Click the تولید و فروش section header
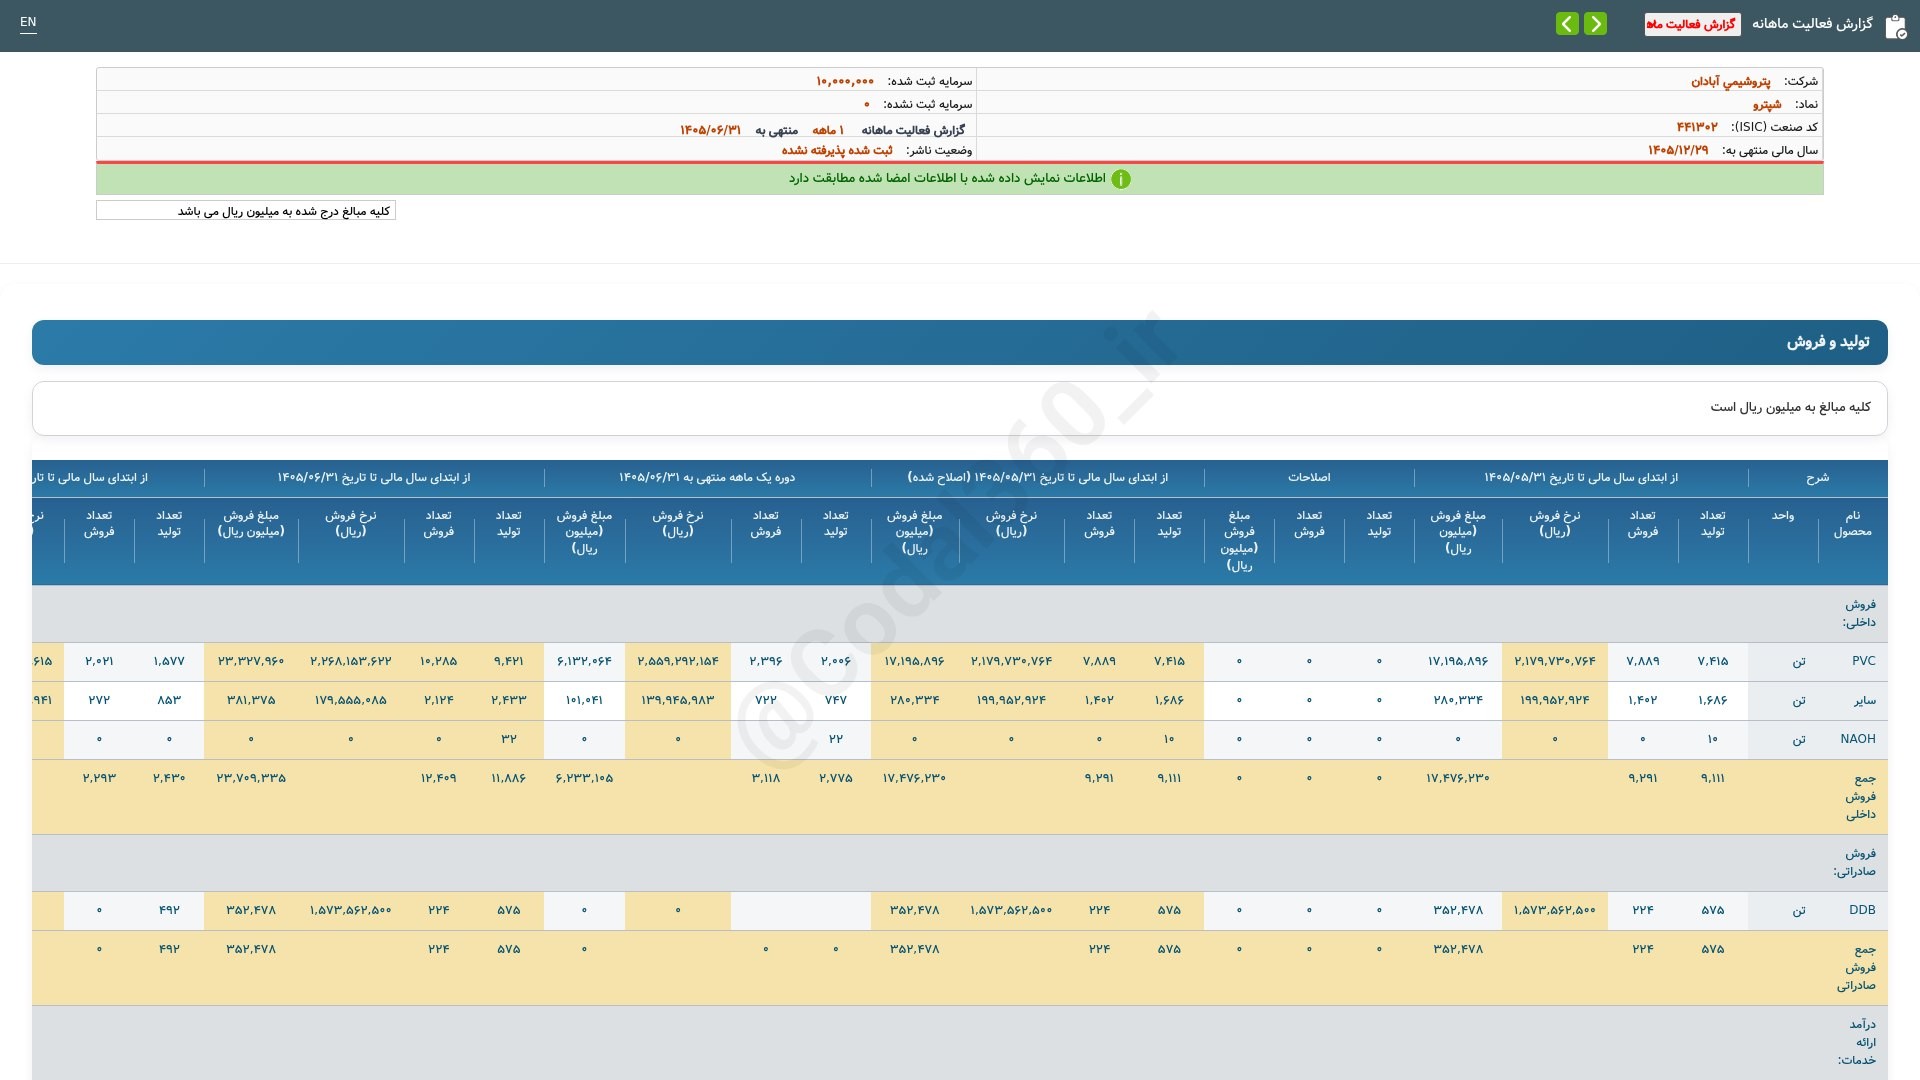This screenshot has height=1080, width=1920. point(960,342)
